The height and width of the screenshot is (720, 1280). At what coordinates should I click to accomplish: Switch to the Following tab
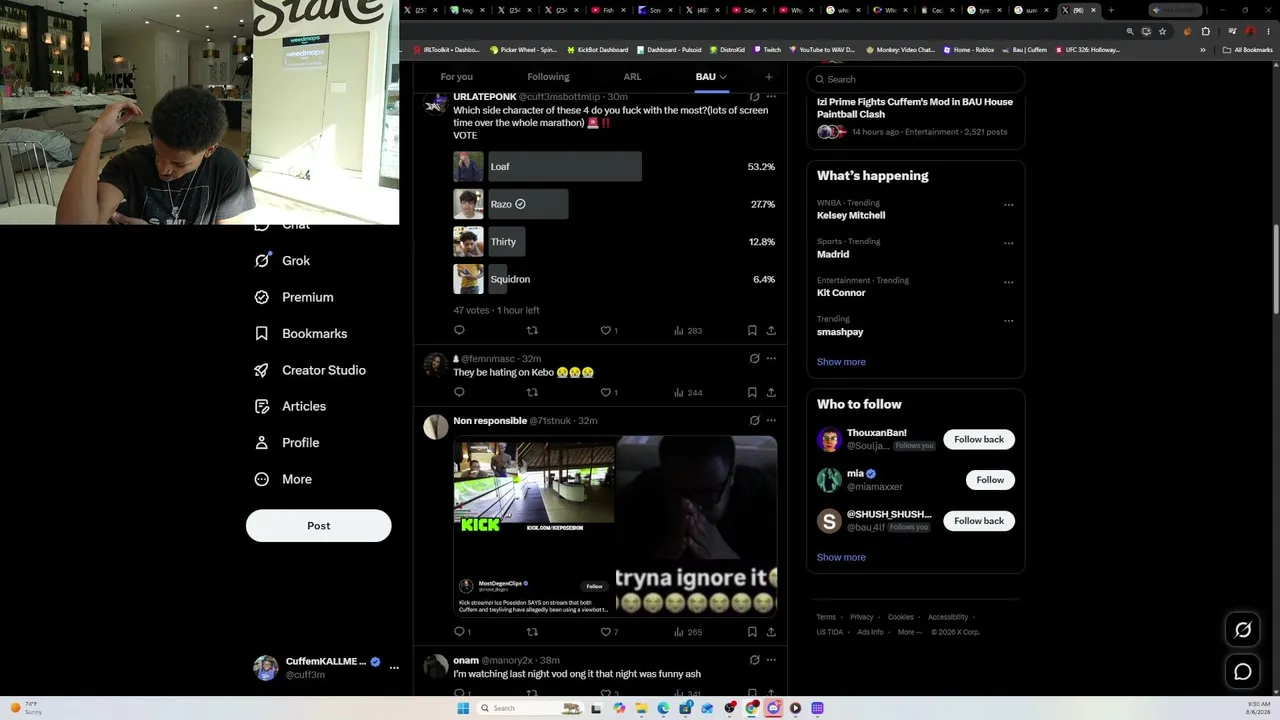pos(548,77)
